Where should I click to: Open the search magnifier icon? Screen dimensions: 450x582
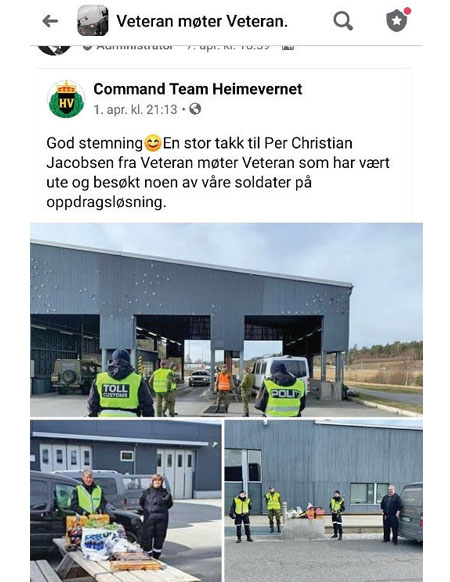[x=343, y=21]
